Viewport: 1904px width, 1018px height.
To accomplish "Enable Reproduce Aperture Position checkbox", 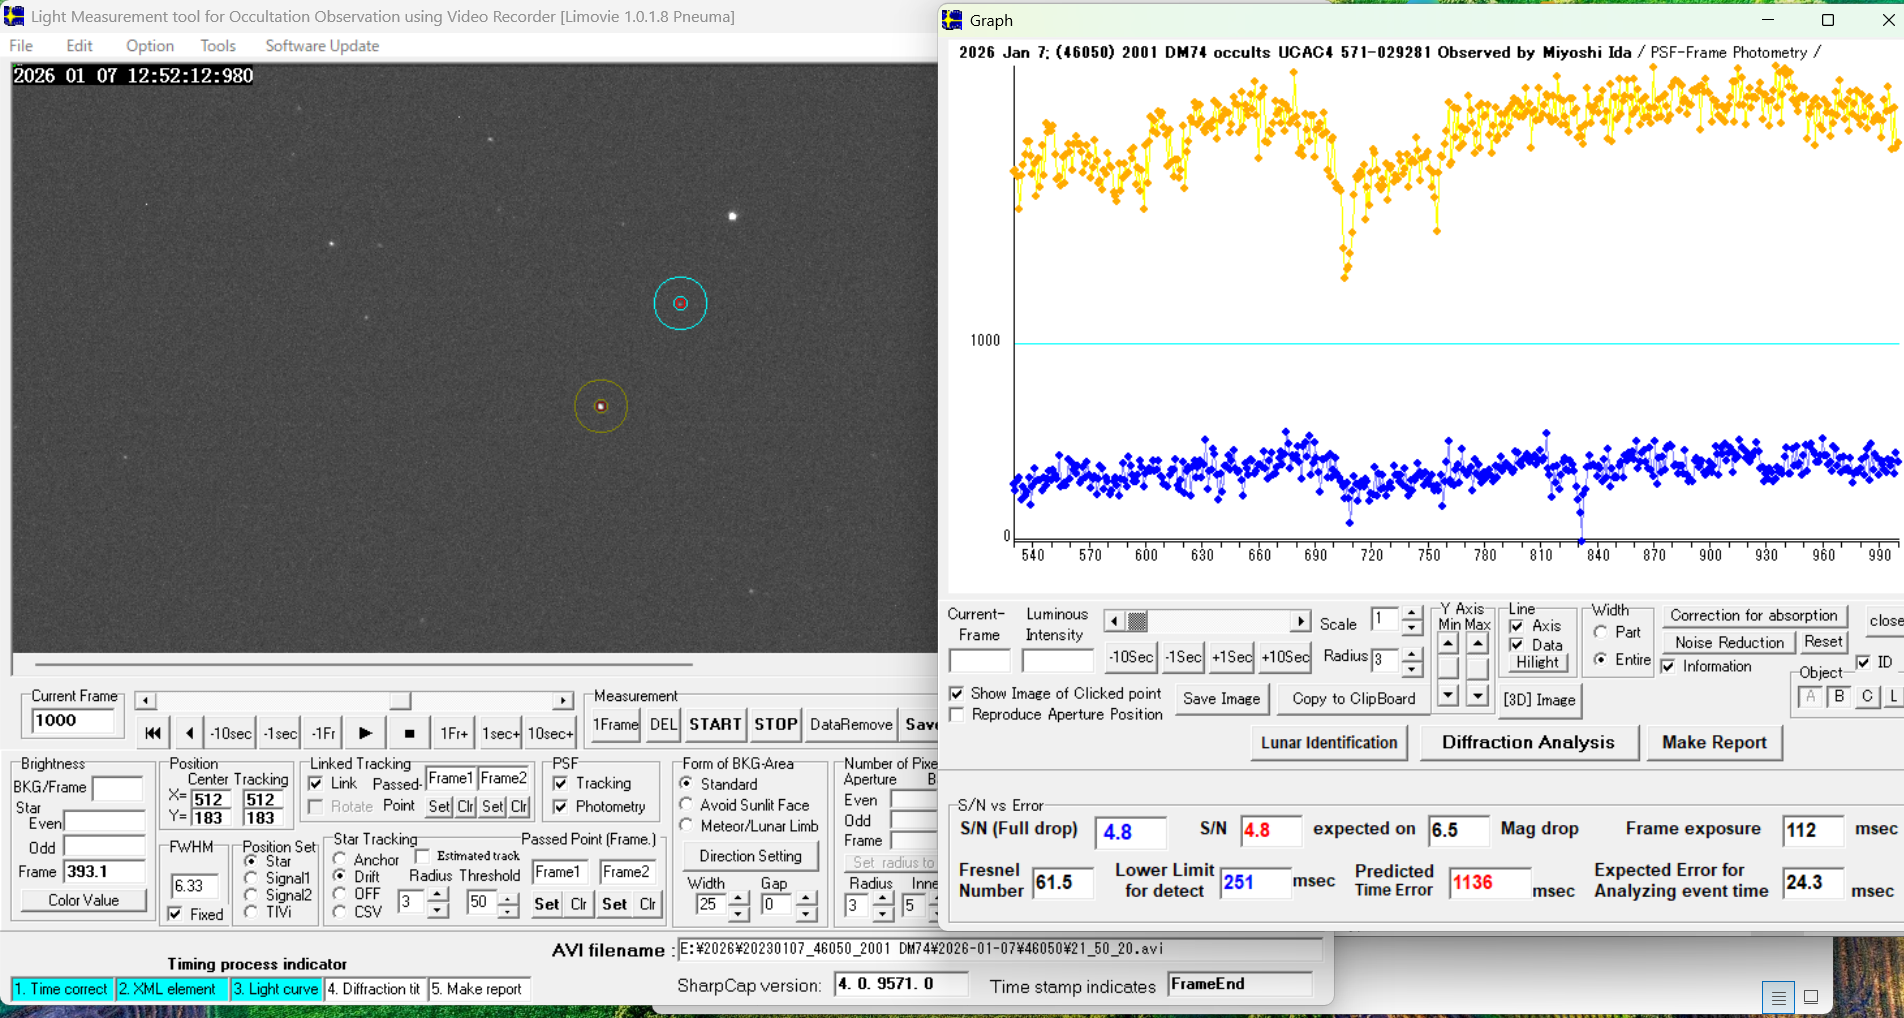I will tap(958, 715).
